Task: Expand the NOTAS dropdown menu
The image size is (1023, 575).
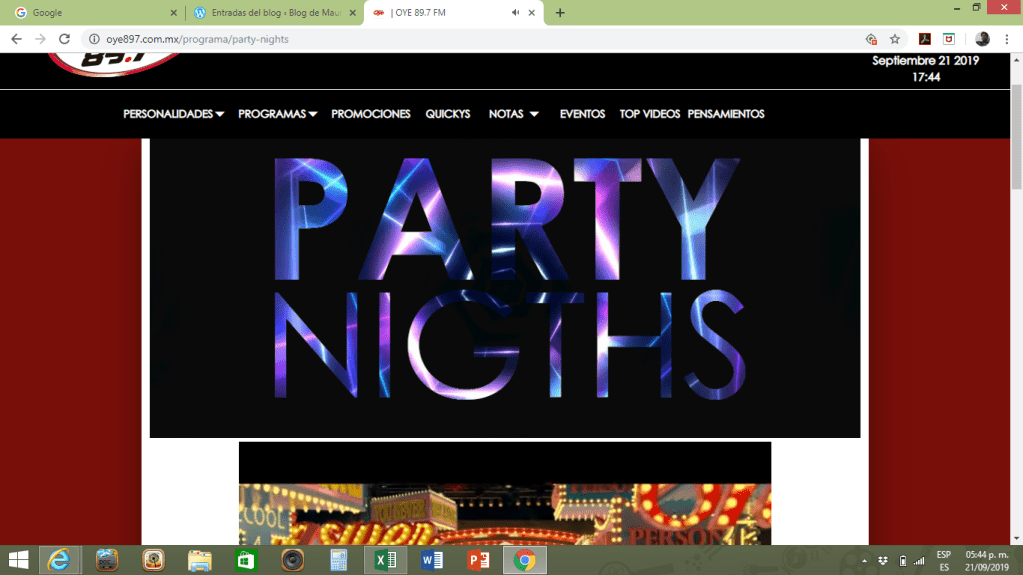Action: pyautogui.click(x=513, y=114)
